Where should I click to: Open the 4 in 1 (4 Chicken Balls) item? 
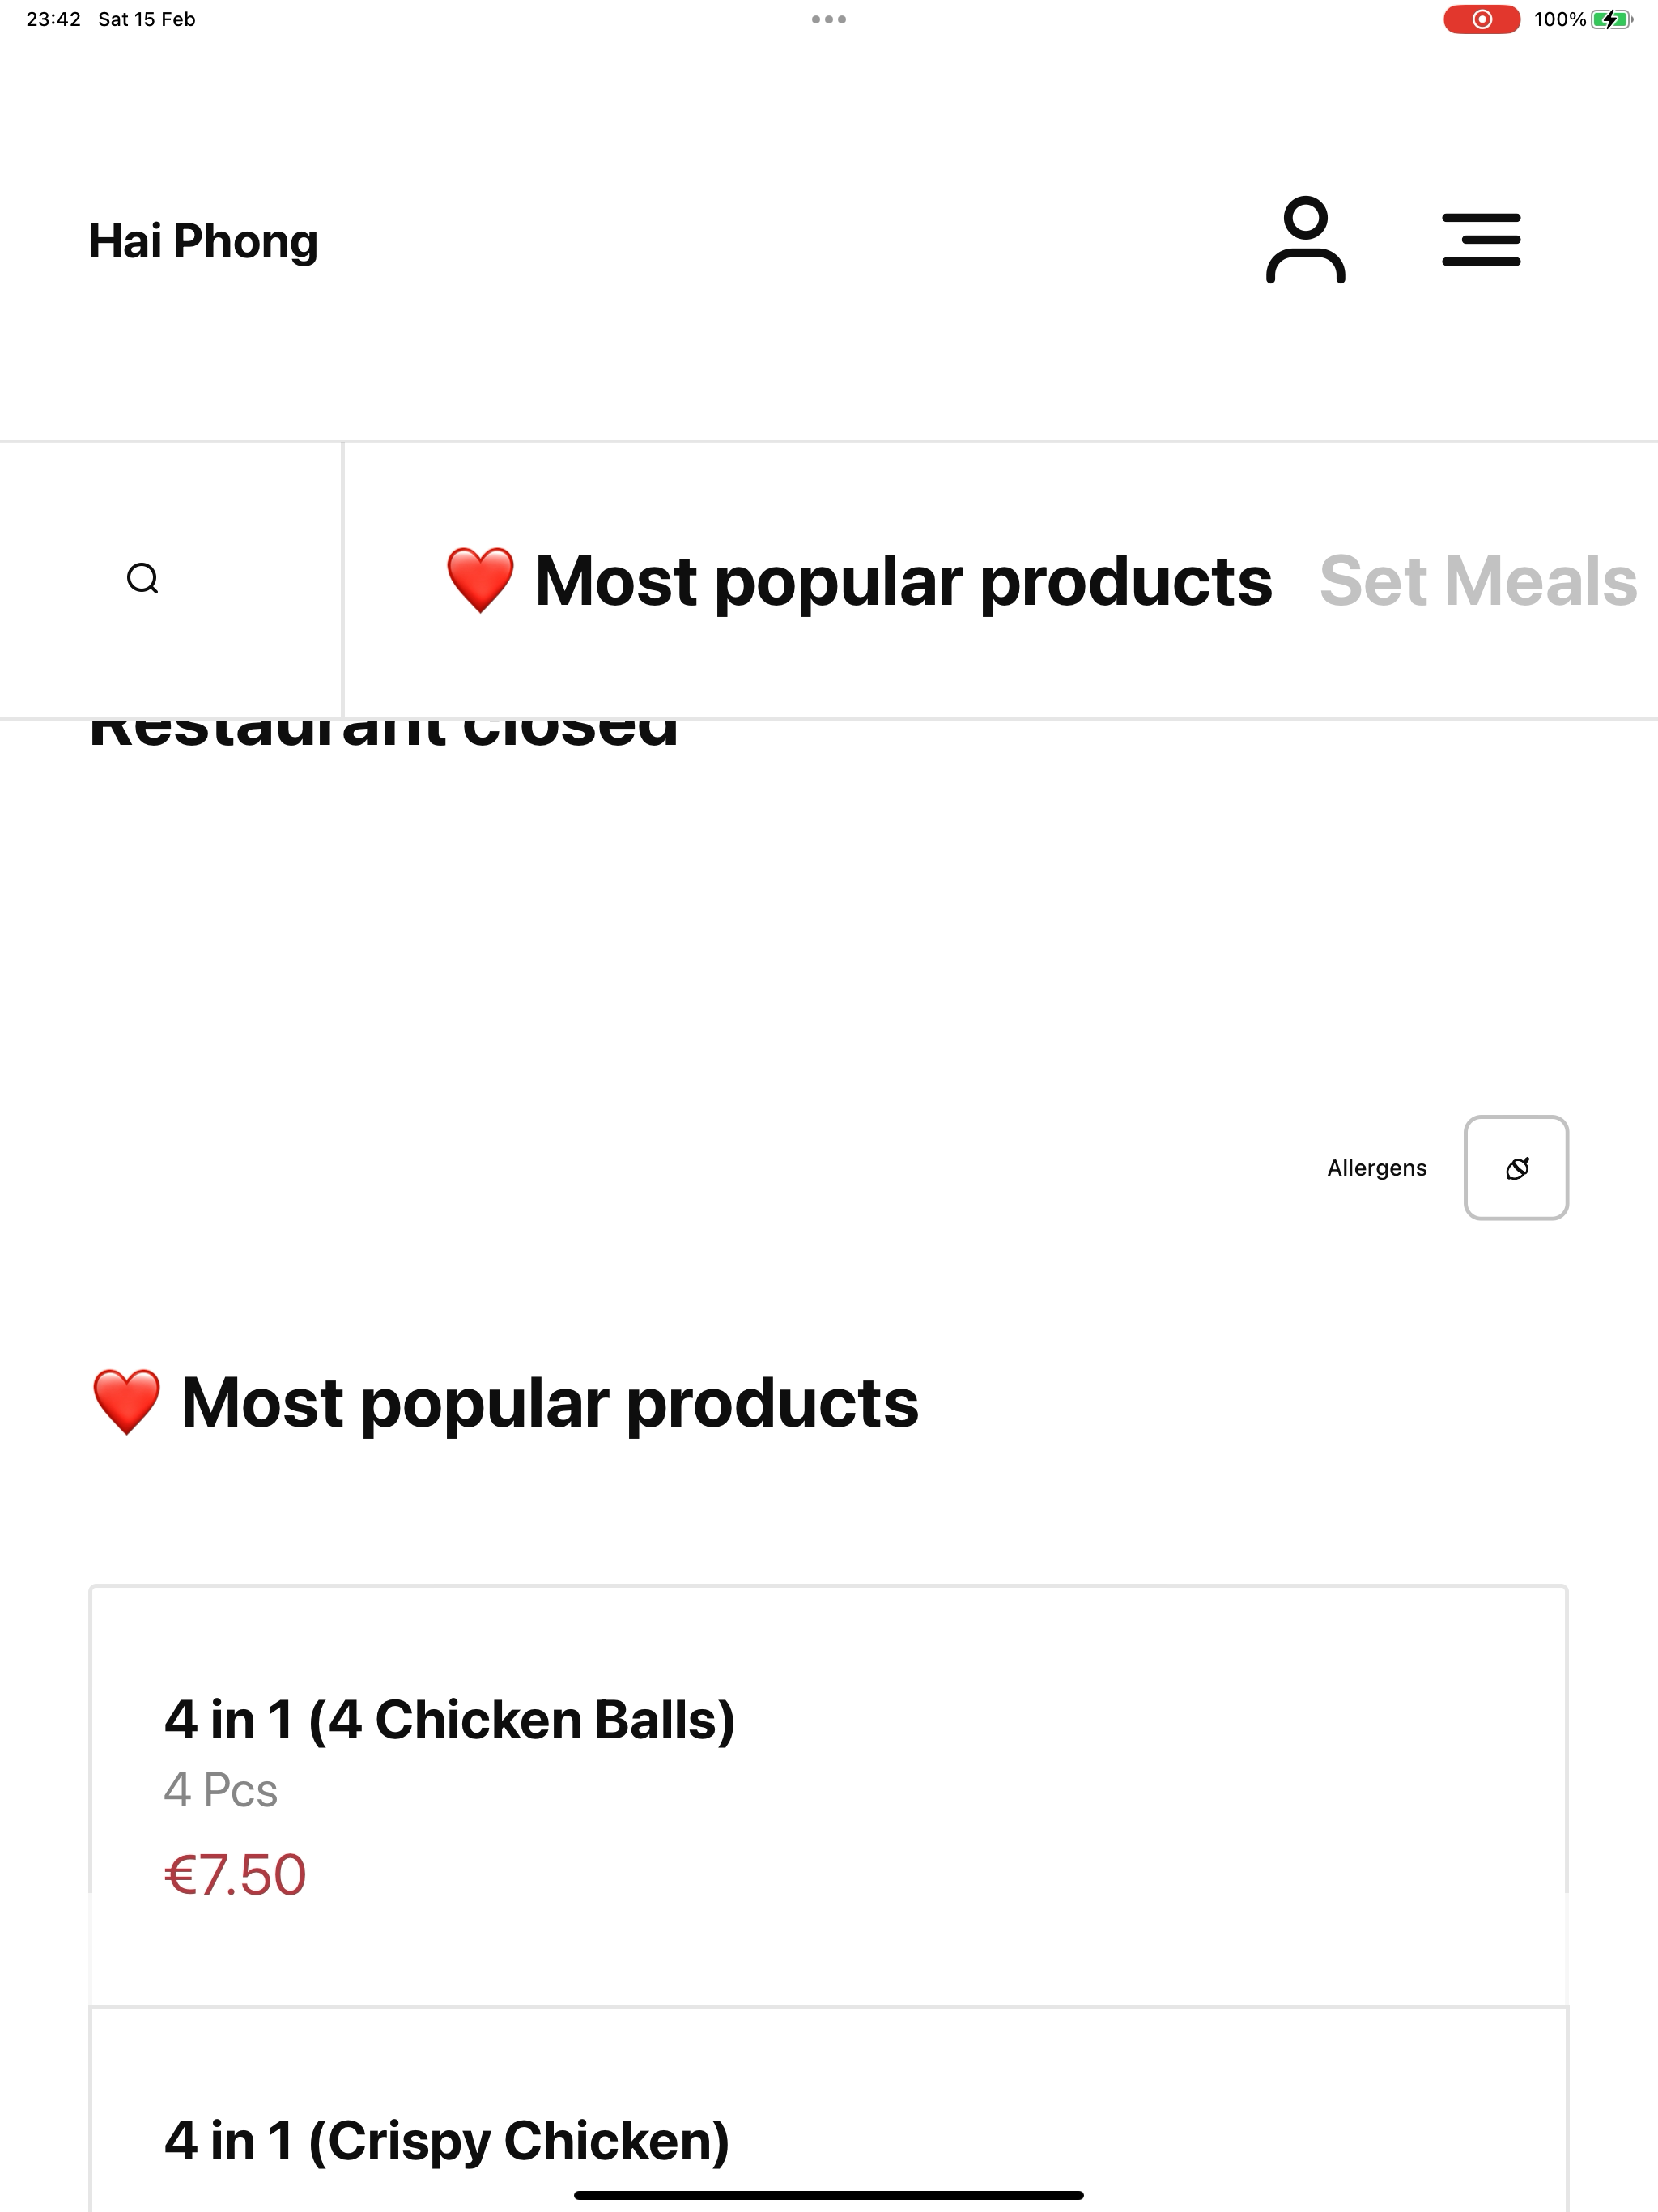click(829, 1796)
